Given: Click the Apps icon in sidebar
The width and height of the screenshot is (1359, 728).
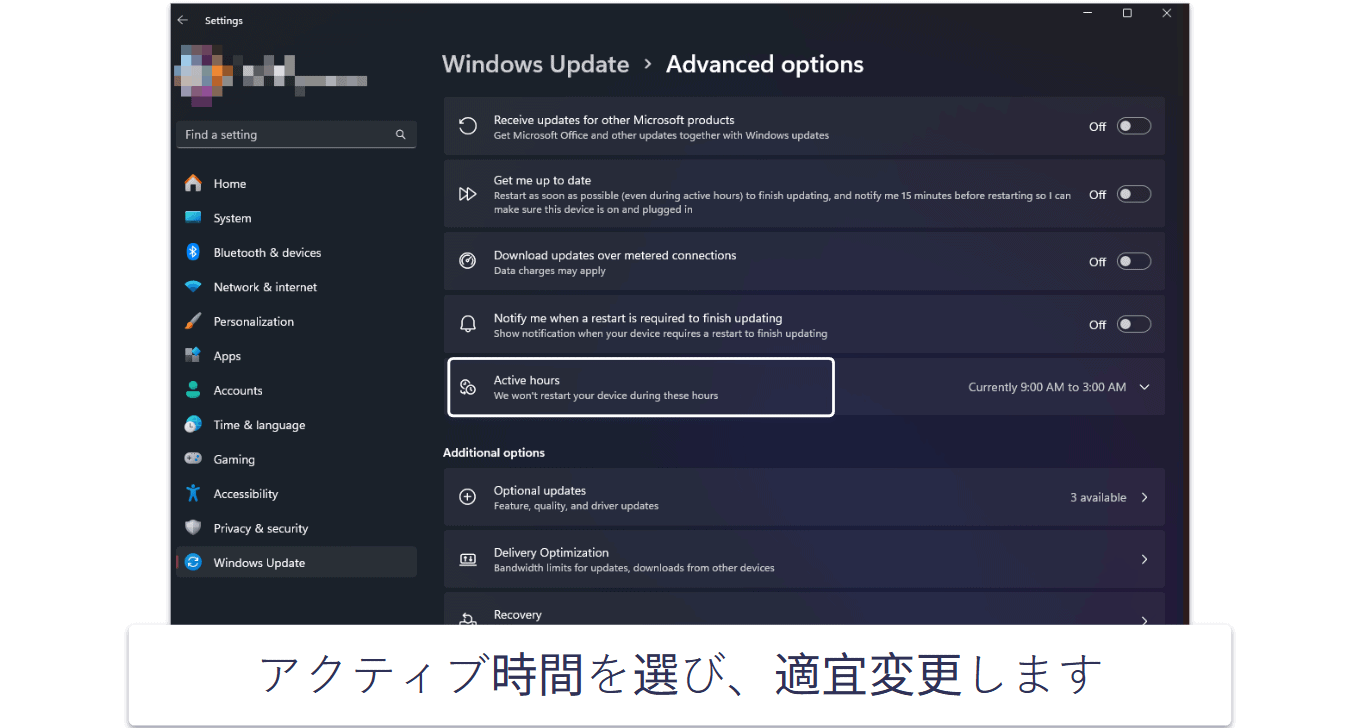Looking at the screenshot, I should (193, 356).
